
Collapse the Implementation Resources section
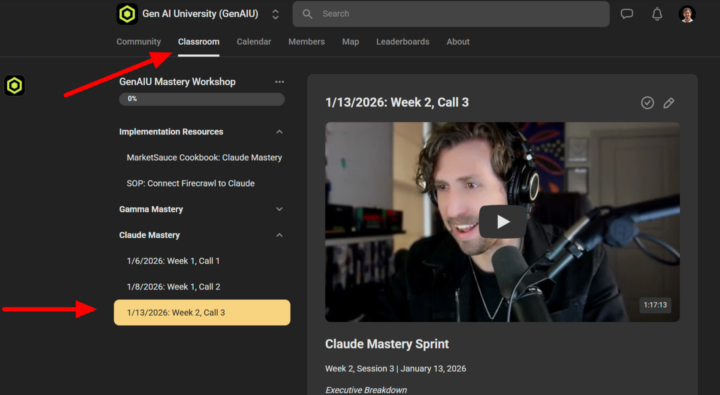click(x=279, y=132)
